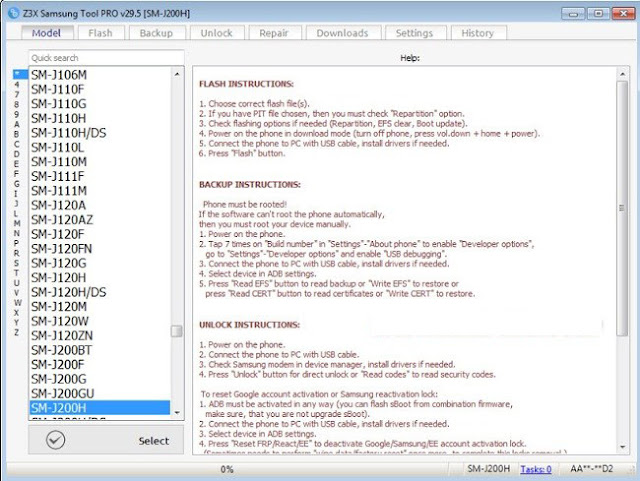This screenshot has width=640, height=481.
Task: Click the Help panel scrollbar thumb
Action: [x=622, y=208]
